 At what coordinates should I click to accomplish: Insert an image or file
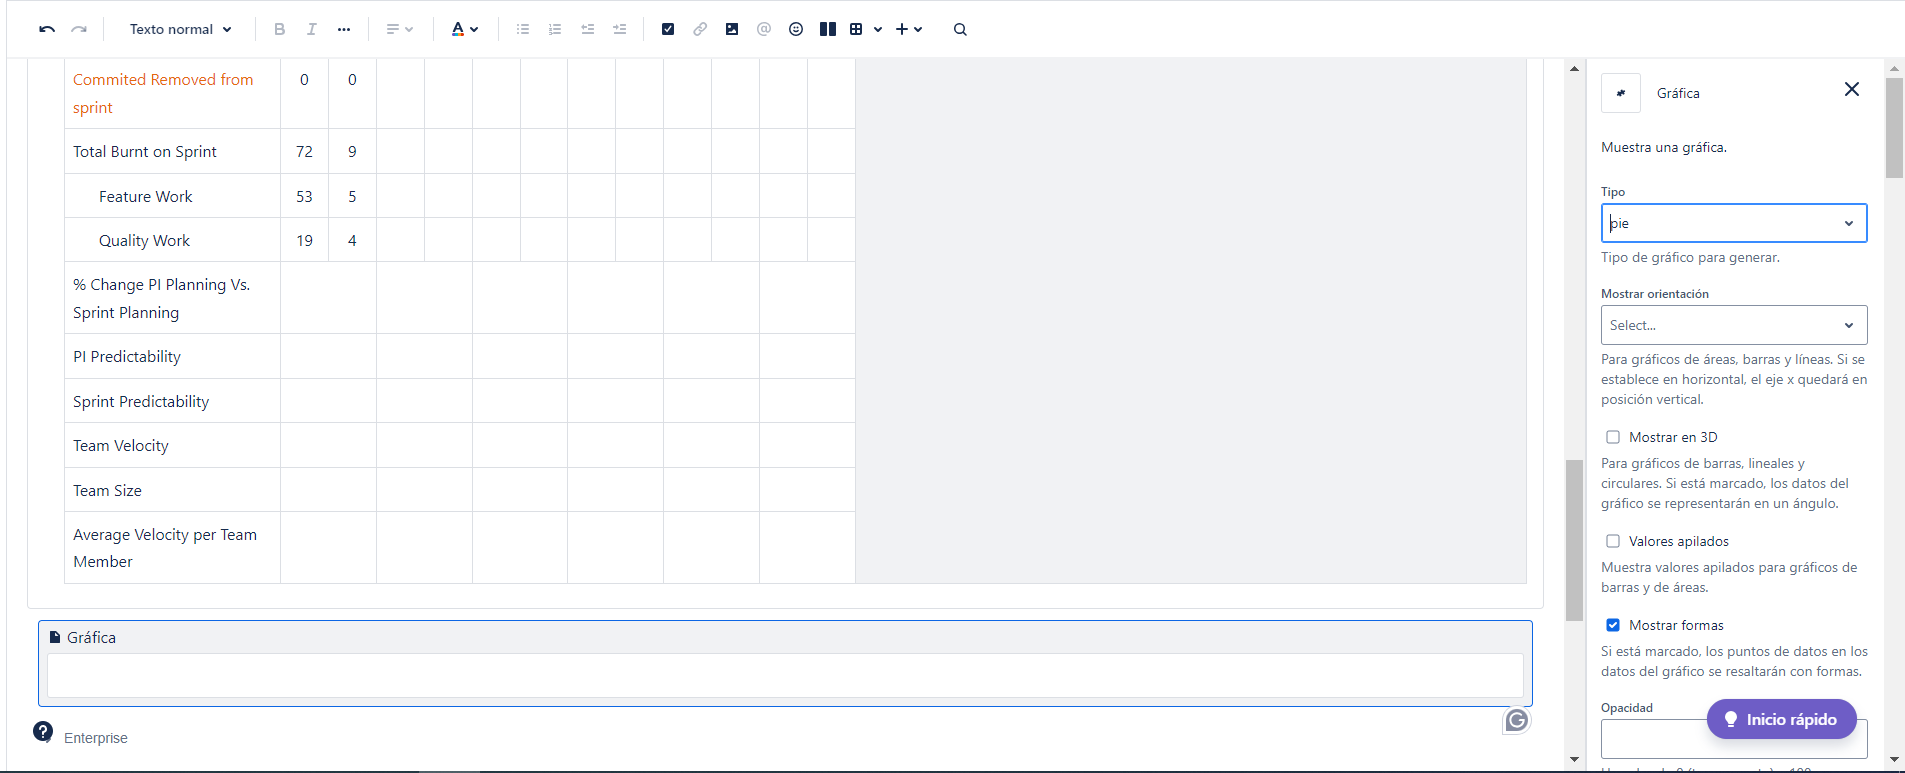[x=732, y=29]
